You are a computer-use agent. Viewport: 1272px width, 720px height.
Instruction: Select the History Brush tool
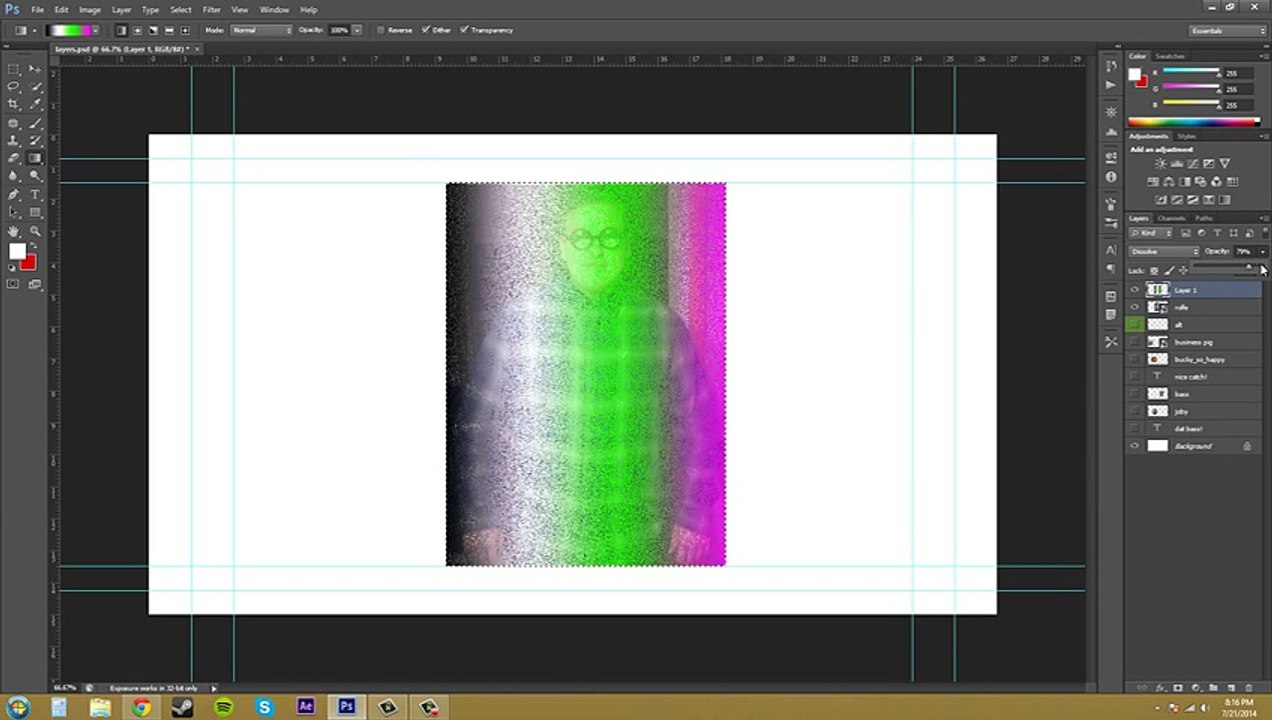35,141
